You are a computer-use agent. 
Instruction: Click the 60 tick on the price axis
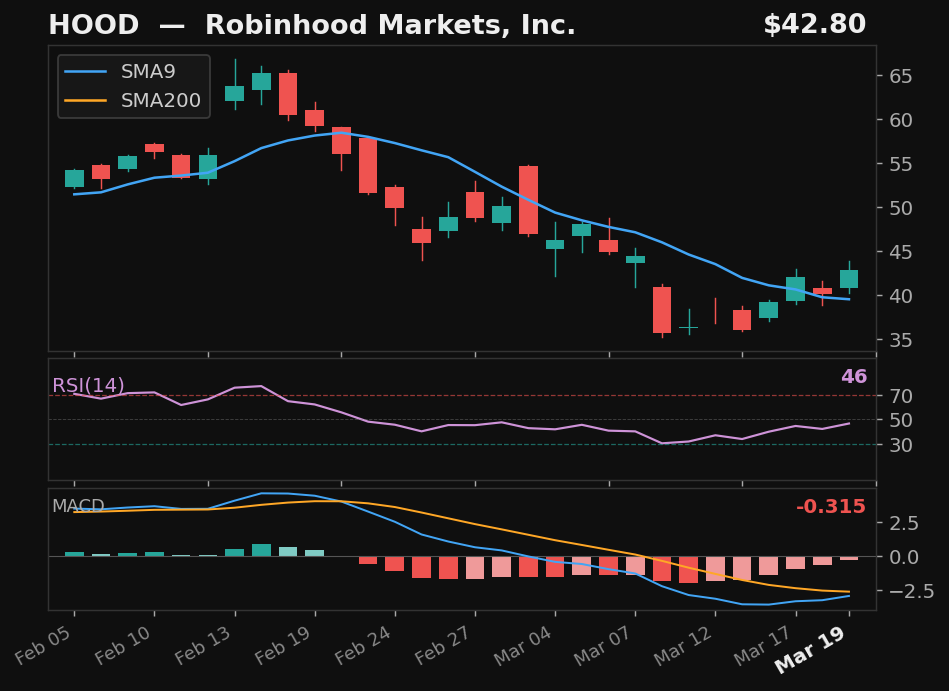901,120
